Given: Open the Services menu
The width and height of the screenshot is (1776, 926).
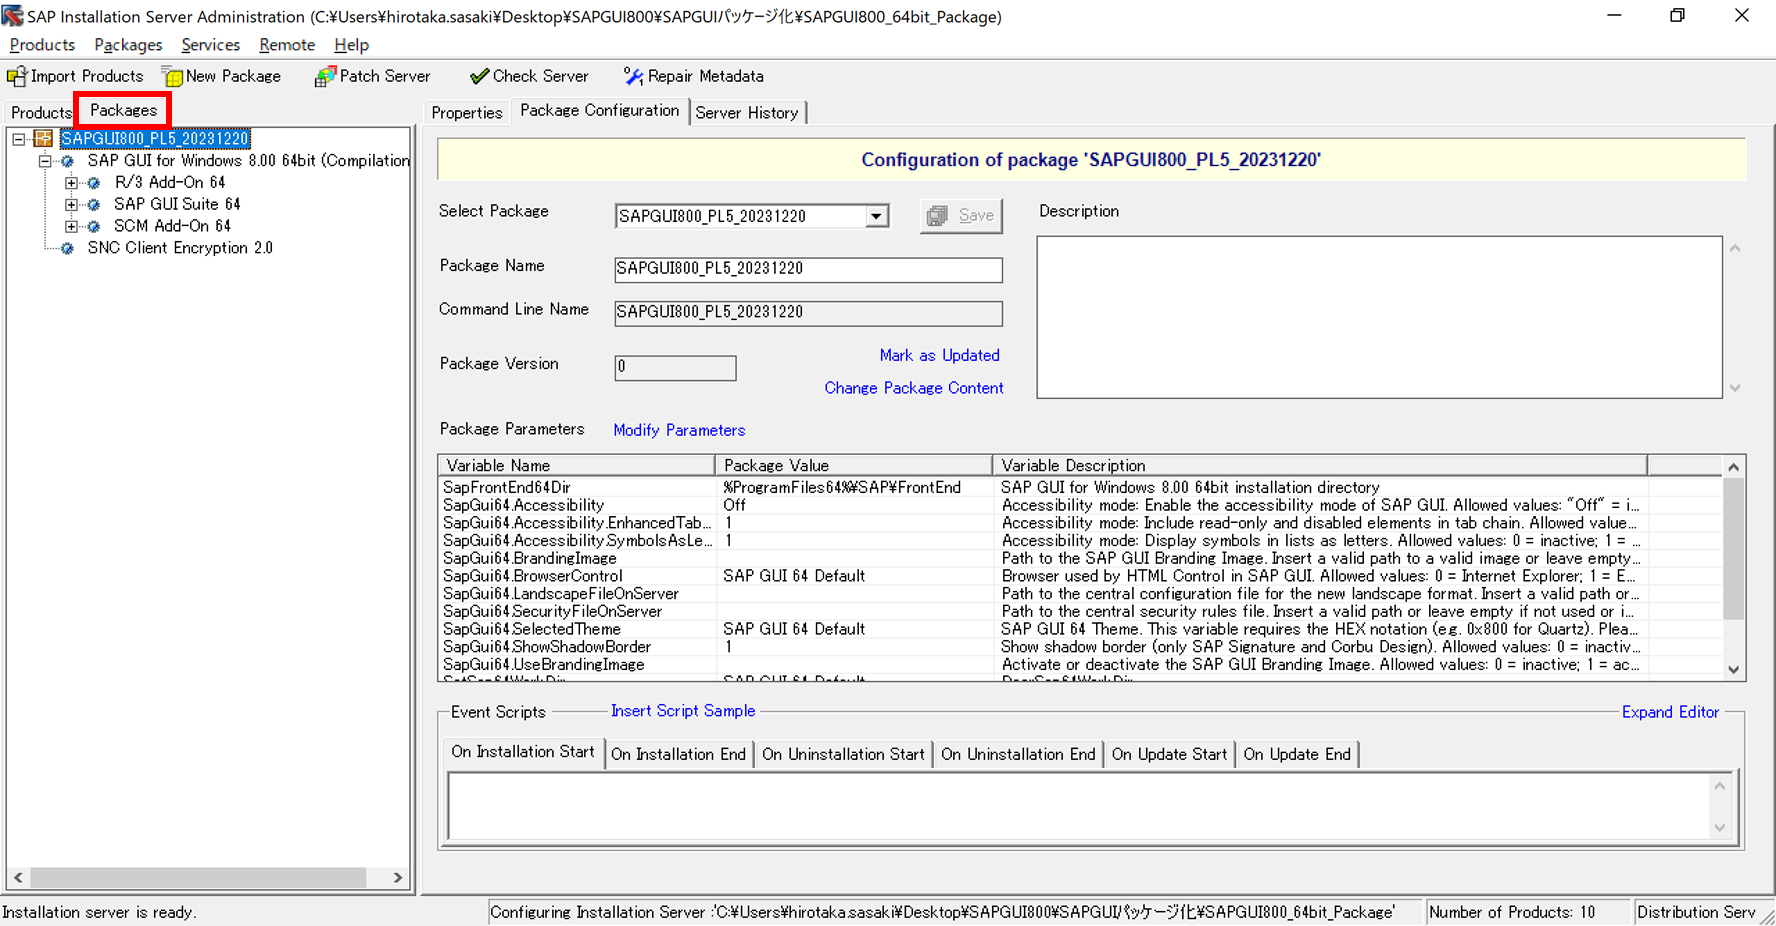Looking at the screenshot, I should pyautogui.click(x=210, y=45).
